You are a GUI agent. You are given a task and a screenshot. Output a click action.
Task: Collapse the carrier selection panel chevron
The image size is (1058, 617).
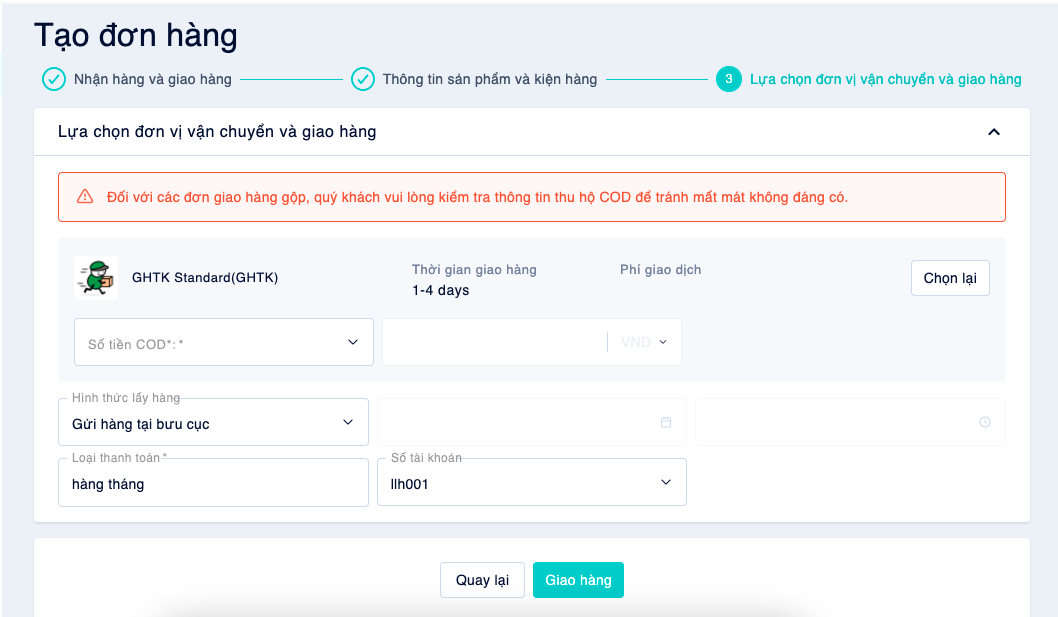[994, 132]
